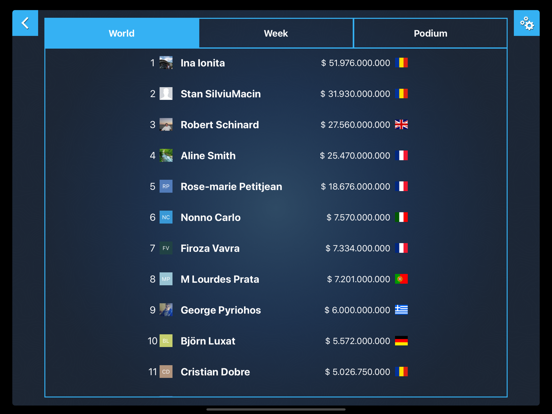This screenshot has height=414, width=552.
Task: Switch to the World tab
Action: pos(122,33)
